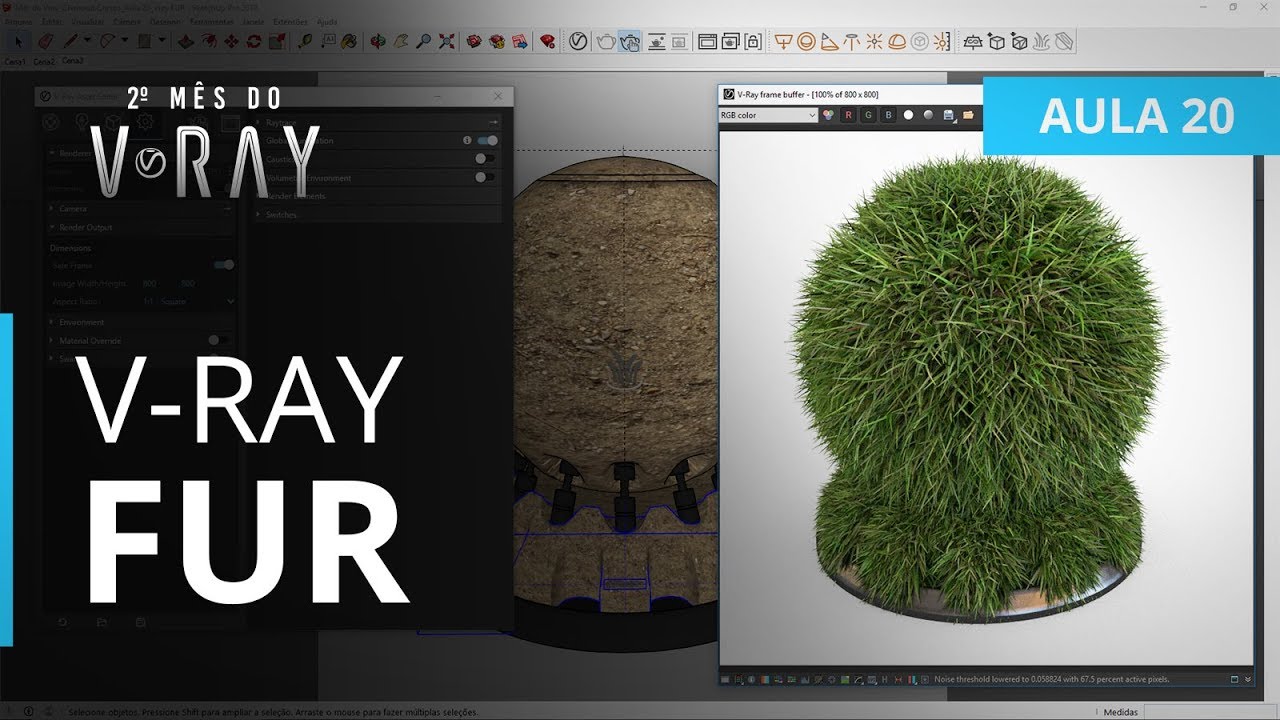1280x720 pixels.
Task: Open the Shape tool dropdown arrow
Action: click(x=161, y=42)
